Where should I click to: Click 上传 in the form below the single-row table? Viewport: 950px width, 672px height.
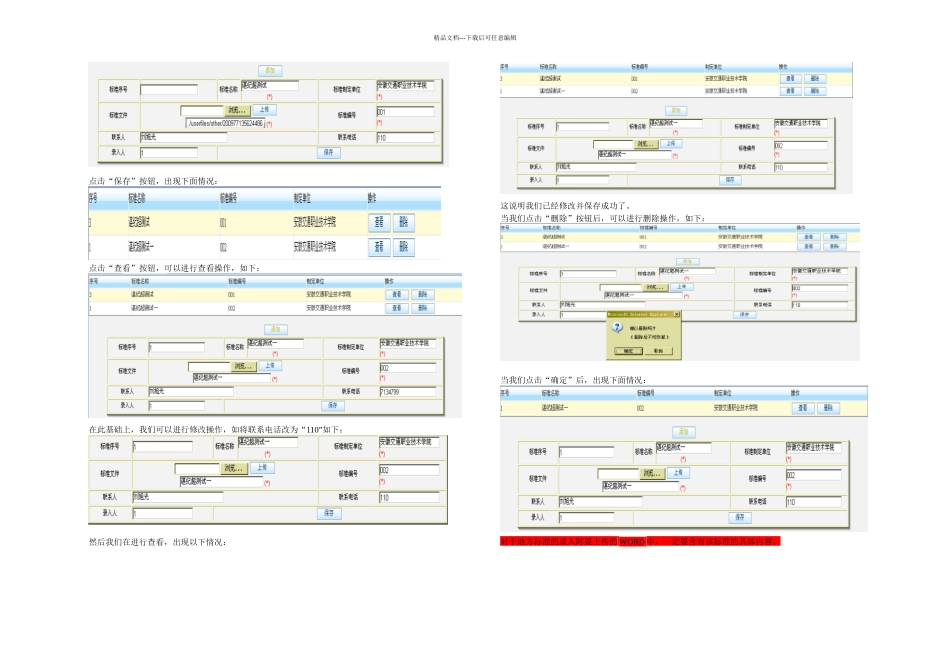tap(678, 473)
